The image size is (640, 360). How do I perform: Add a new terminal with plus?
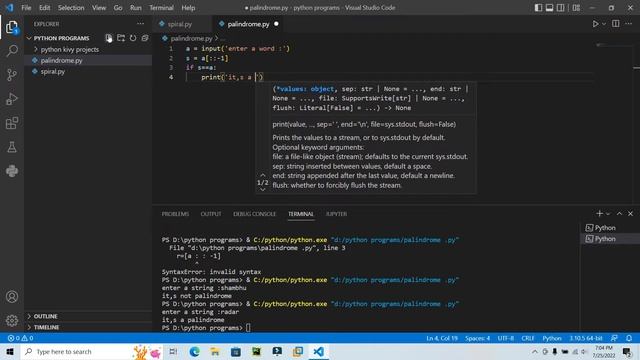coord(599,213)
